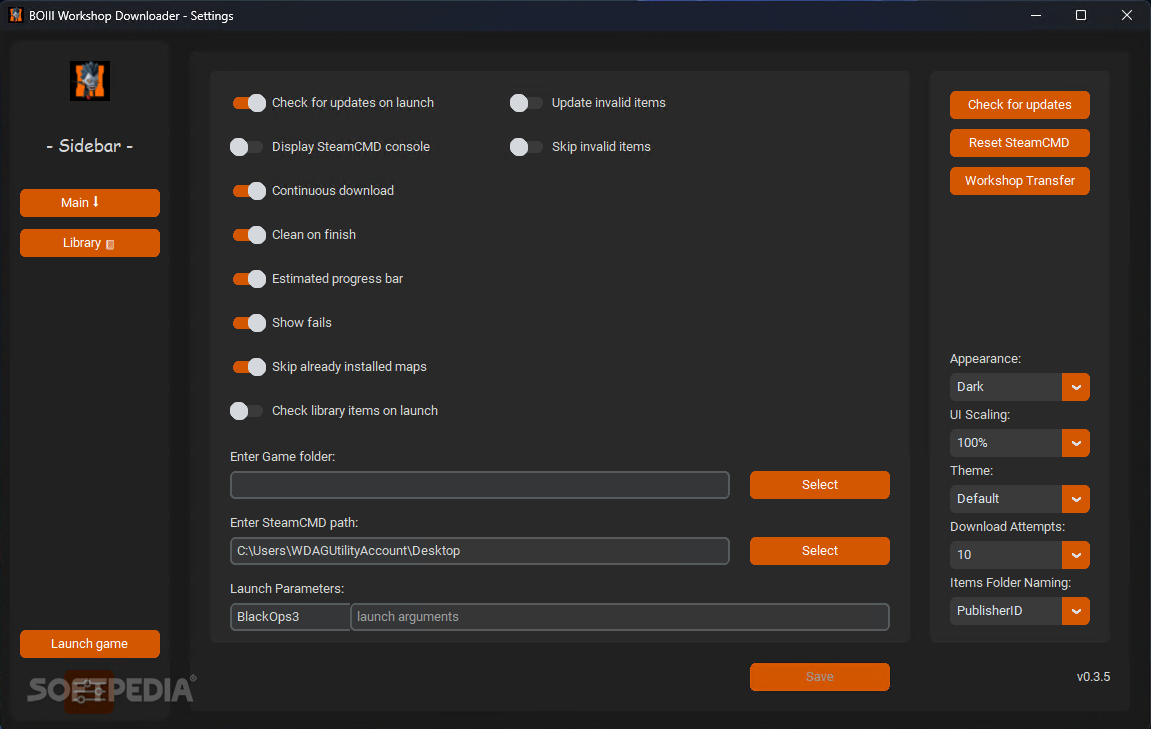Enable Check library items on launch

(x=247, y=411)
